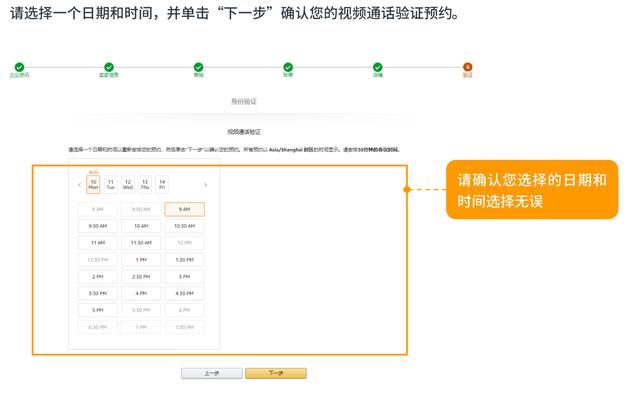Image resolution: width=640 pixels, height=394 pixels.
Task: Click the 身份验证 section heading
Action: point(244,101)
